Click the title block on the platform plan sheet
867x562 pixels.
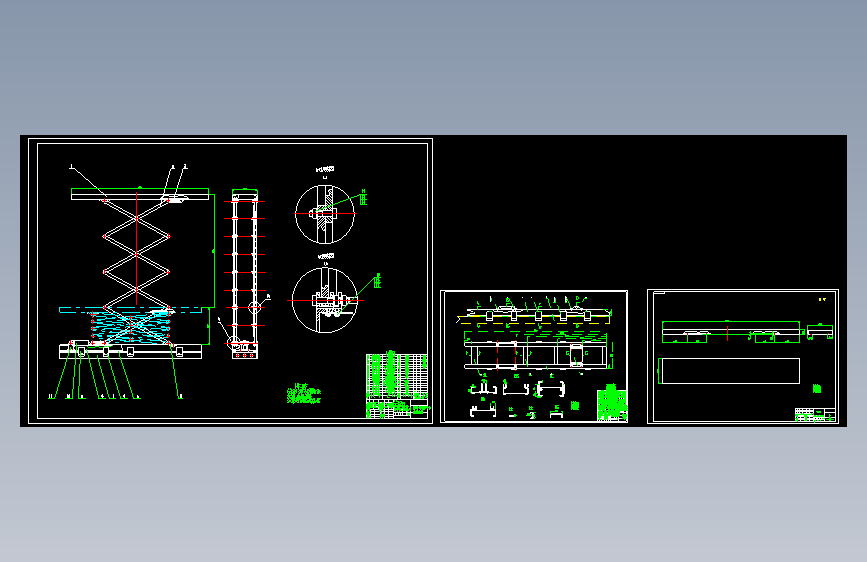[814, 414]
